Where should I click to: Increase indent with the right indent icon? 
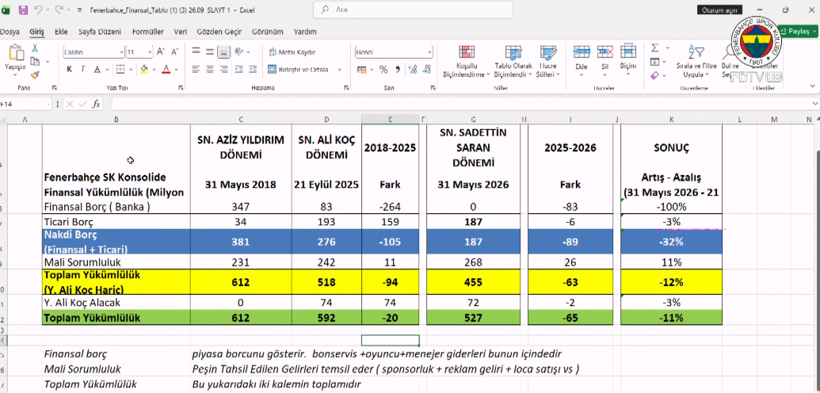click(252, 69)
